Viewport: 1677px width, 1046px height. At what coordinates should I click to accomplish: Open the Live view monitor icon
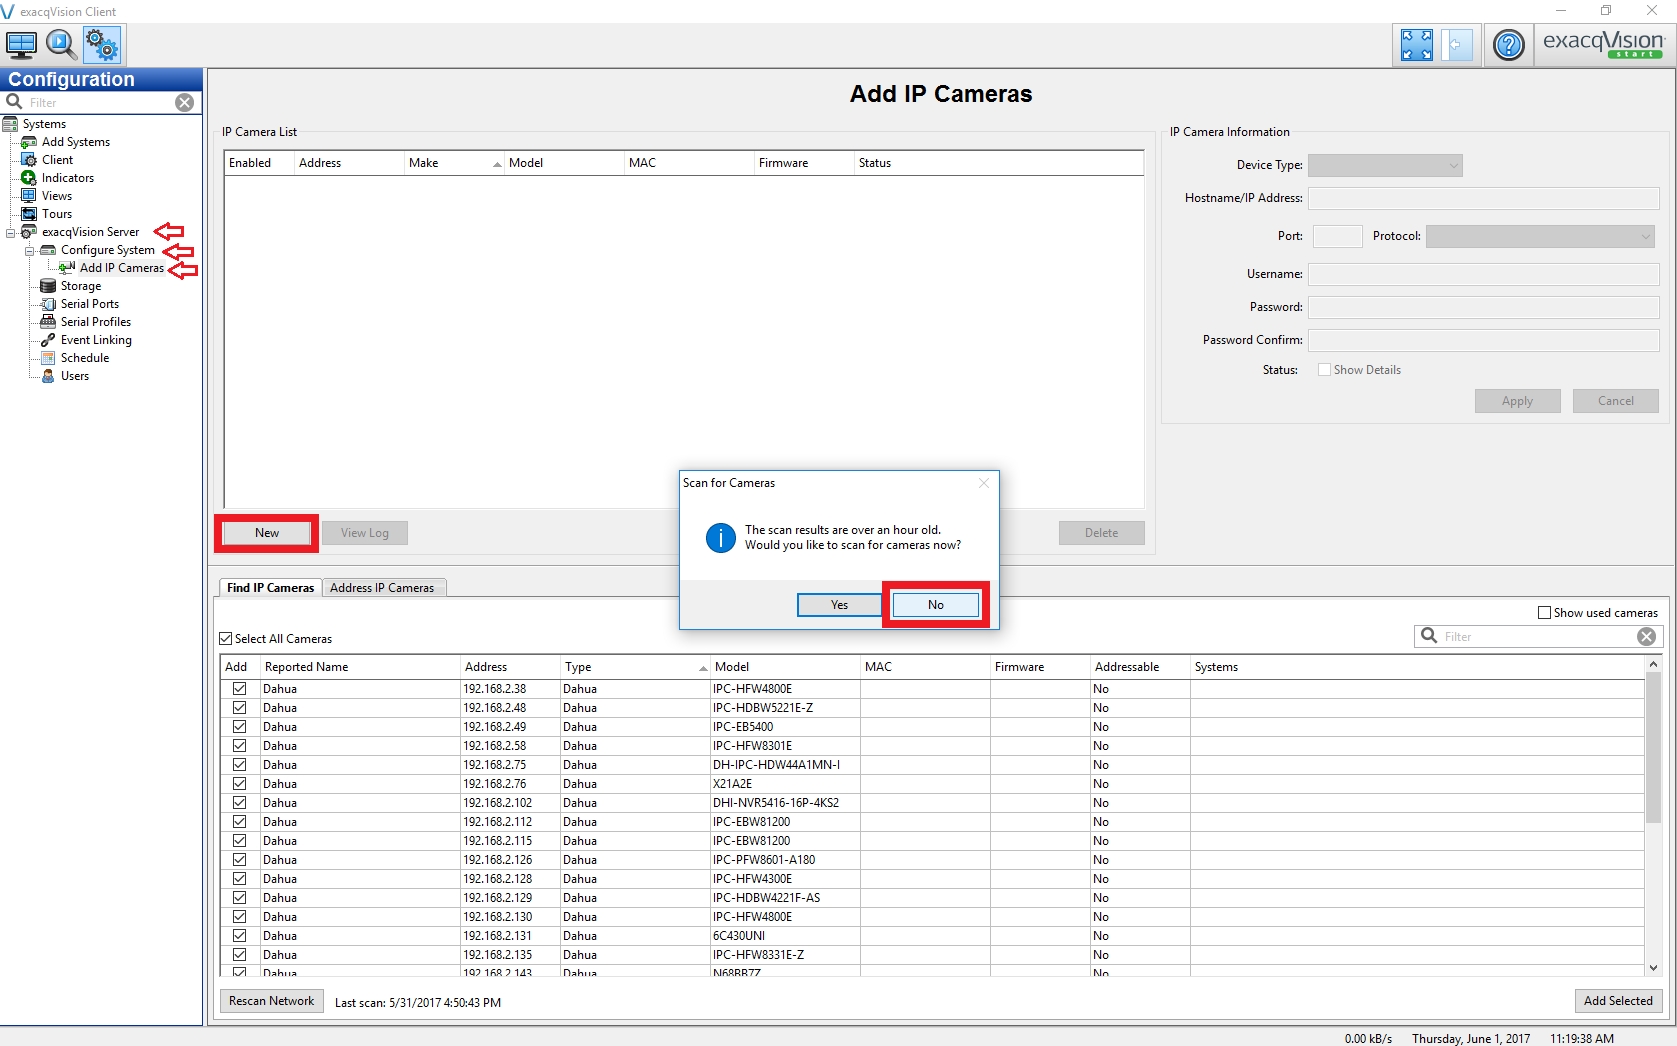(21, 45)
